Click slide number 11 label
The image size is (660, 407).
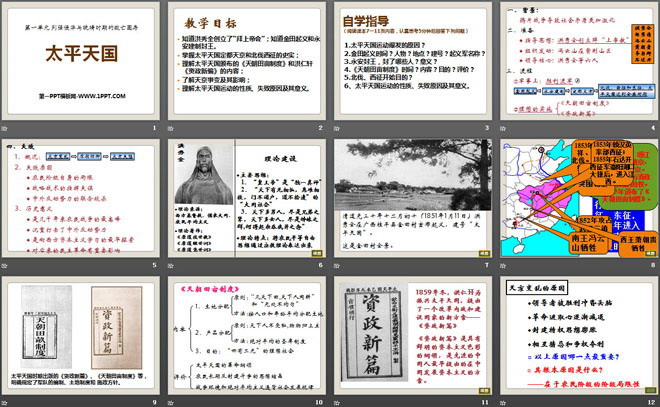click(485, 402)
